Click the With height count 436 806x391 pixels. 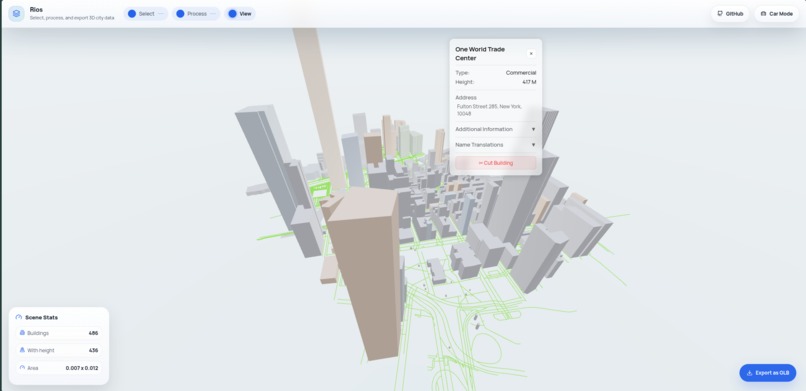(93, 350)
